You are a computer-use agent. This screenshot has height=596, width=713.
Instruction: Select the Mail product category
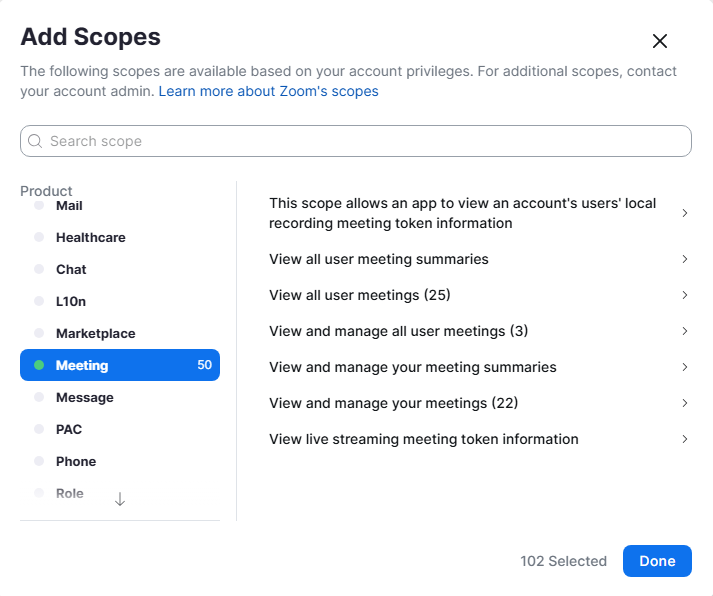pos(69,206)
